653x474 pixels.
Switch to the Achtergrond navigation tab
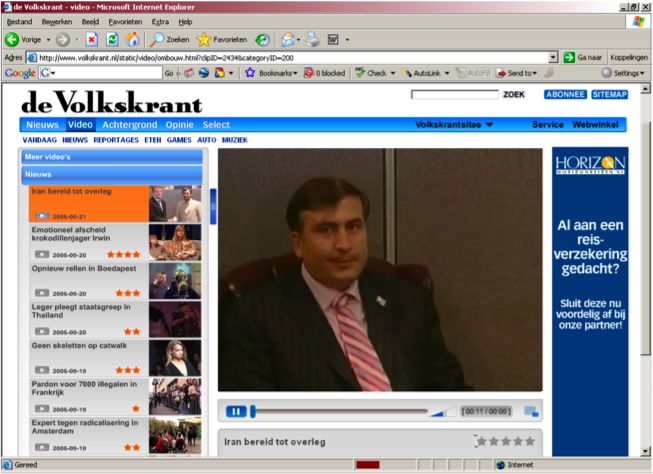click(x=130, y=125)
